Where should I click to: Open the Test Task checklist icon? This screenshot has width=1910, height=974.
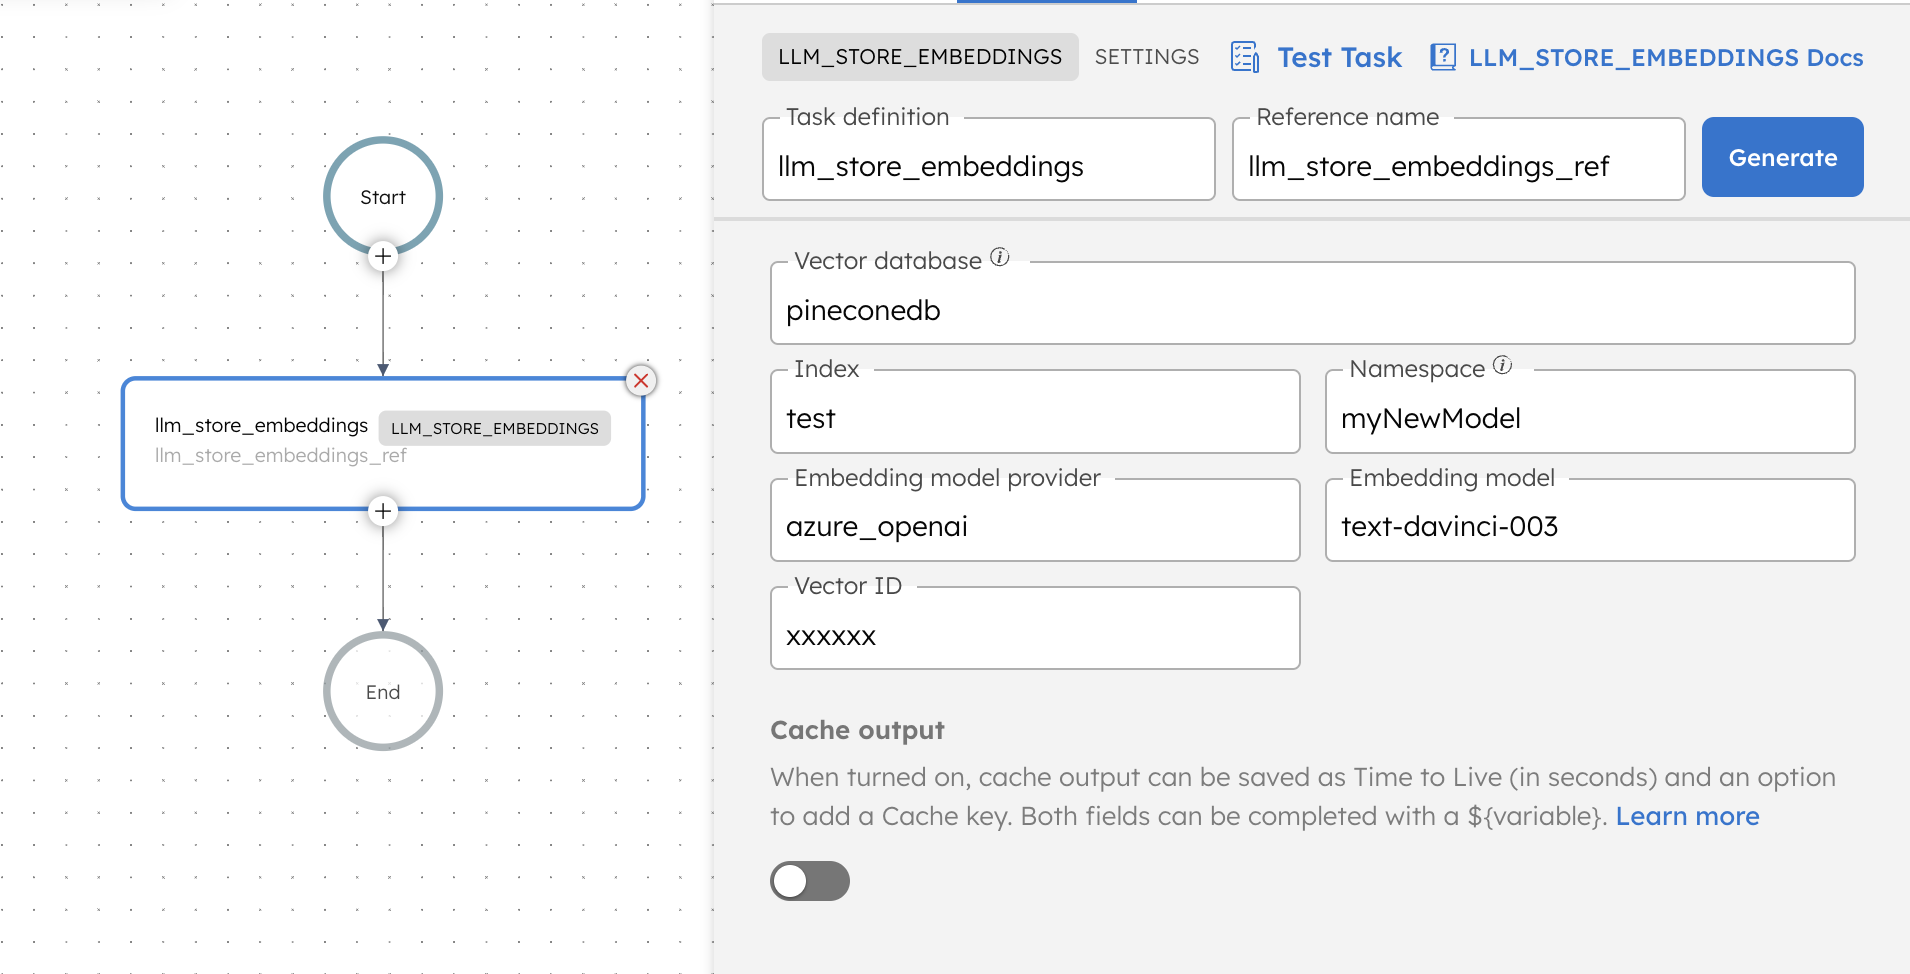coord(1245,57)
